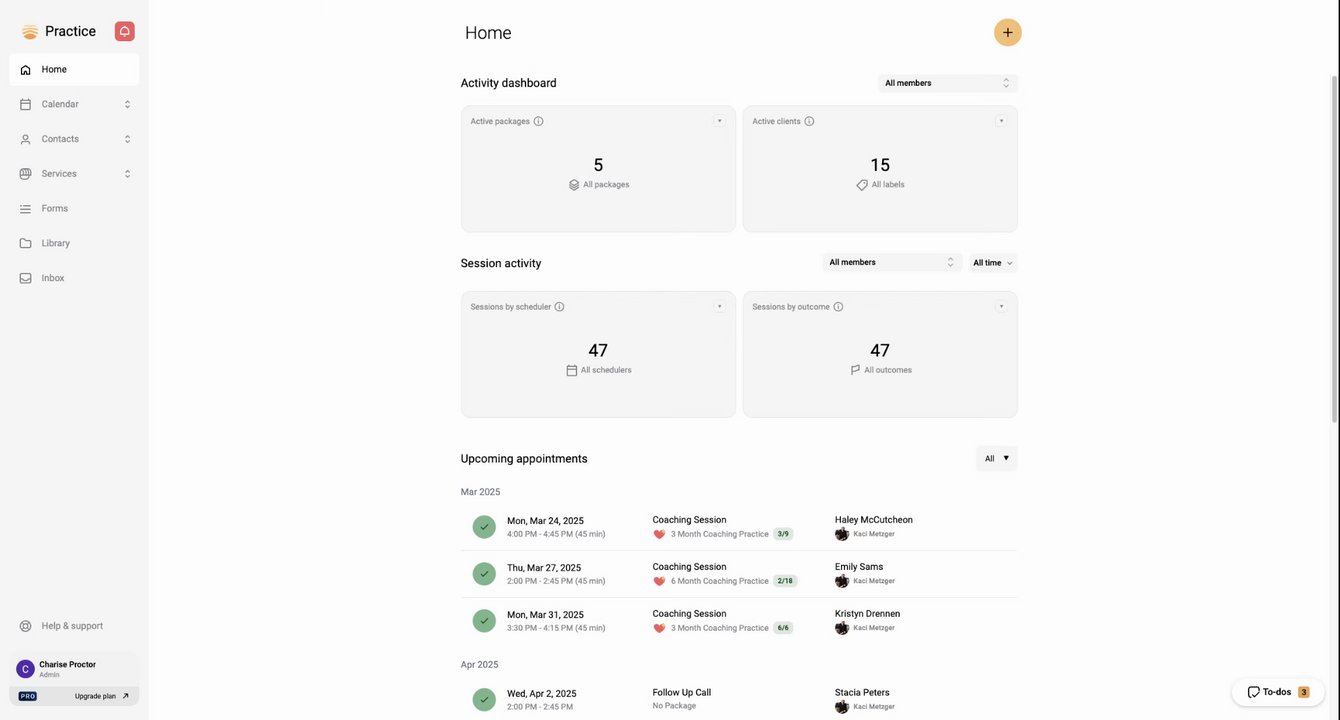This screenshot has height=720, width=1340.
Task: Click the Upgrade plan link
Action: tap(101, 696)
